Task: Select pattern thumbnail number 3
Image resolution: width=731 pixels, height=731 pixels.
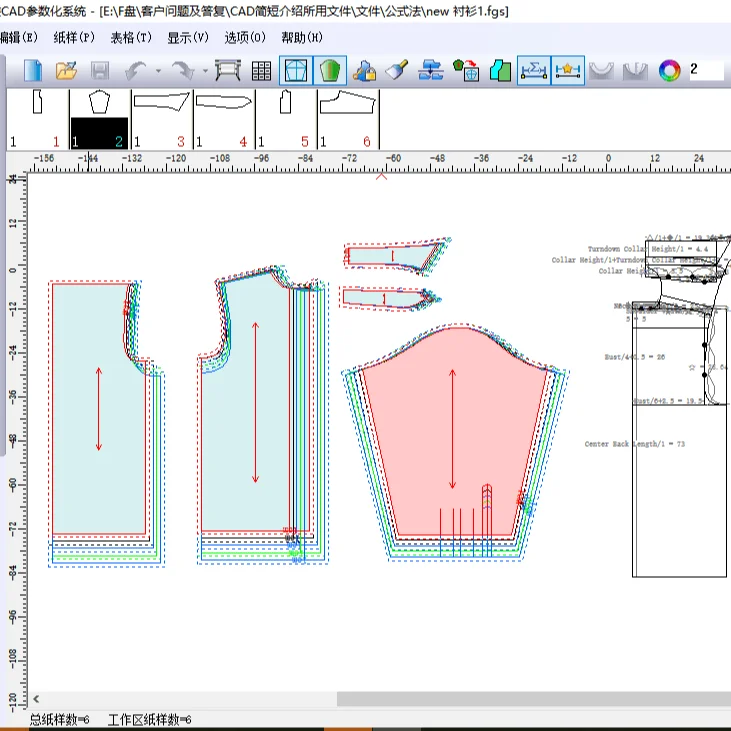Action: [x=162, y=119]
